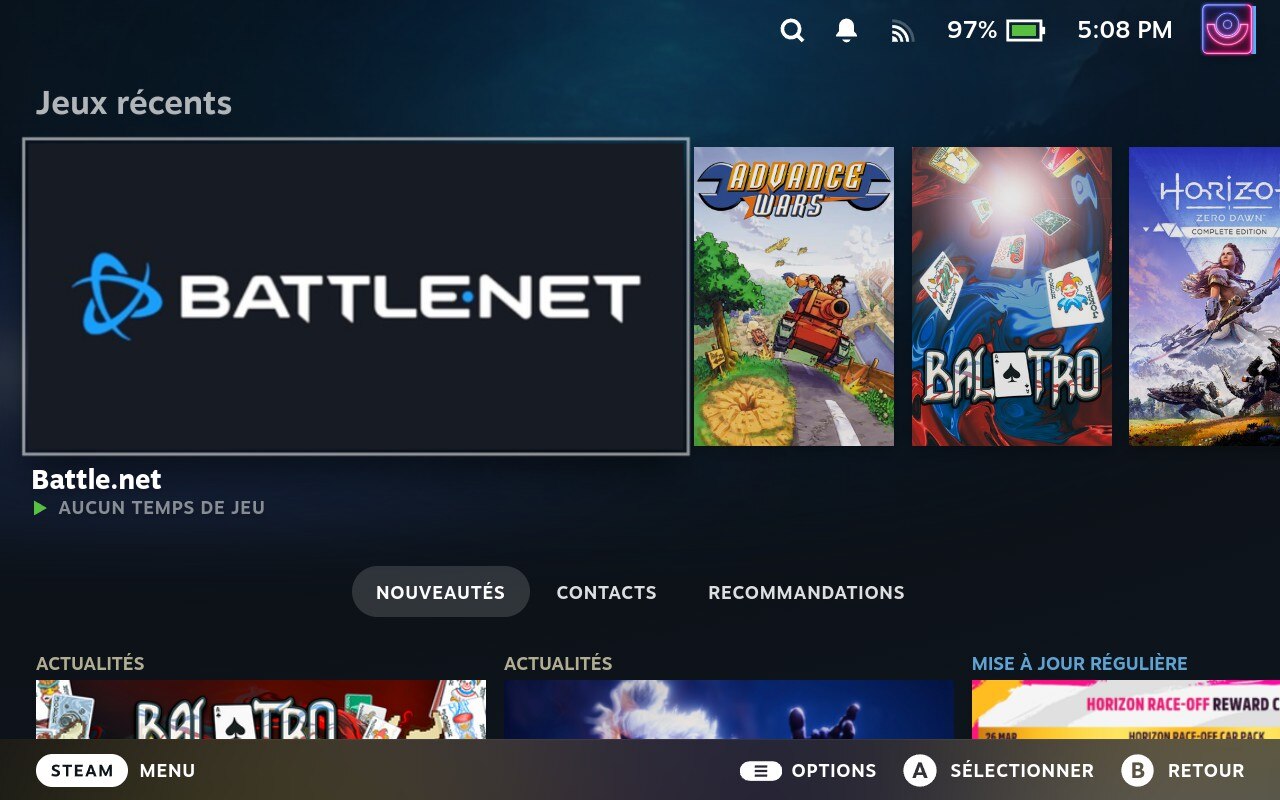
Task: Click RETOUR in the footer
Action: [x=1206, y=771]
